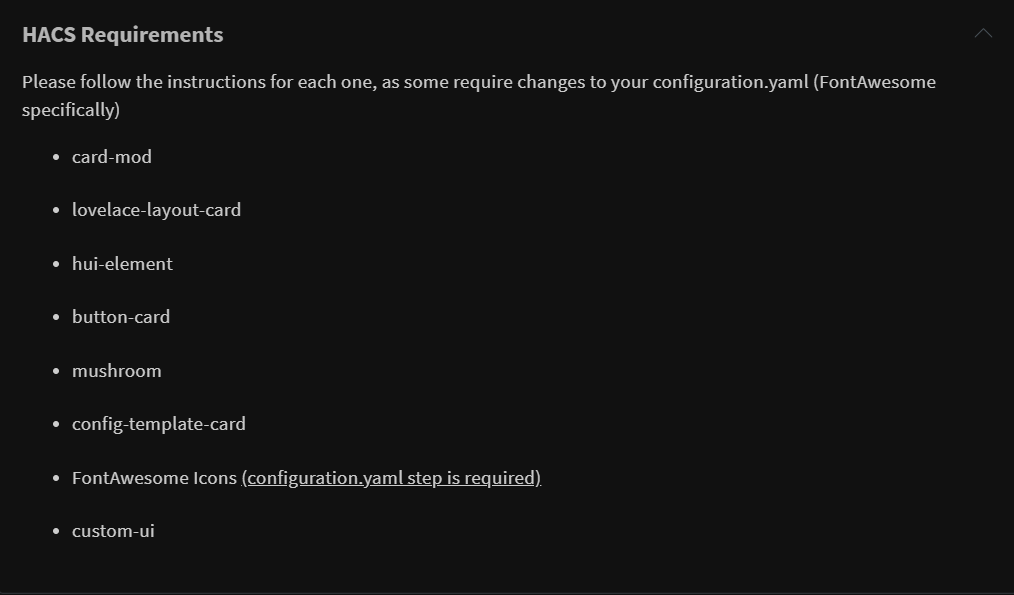This screenshot has height=595, width=1014.
Task: Click the bullet beside card-mod
Action: click(56, 158)
